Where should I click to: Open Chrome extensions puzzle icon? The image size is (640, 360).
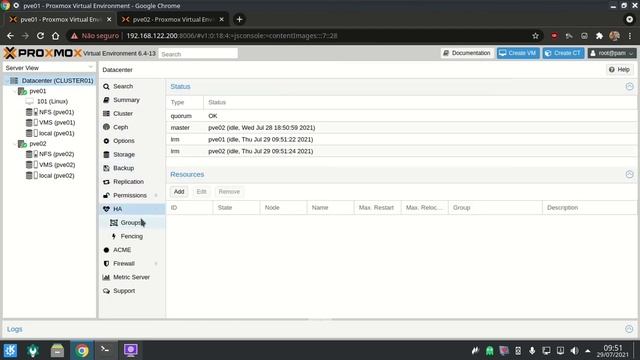tap(599, 36)
